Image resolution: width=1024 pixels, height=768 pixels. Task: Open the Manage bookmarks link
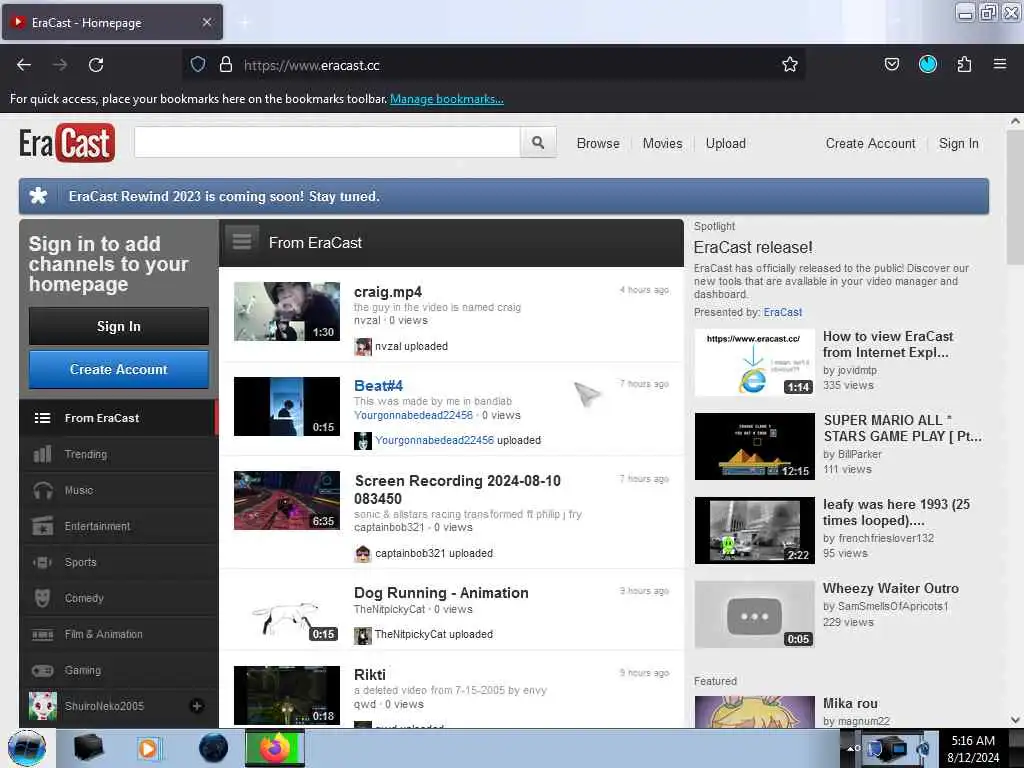[x=447, y=99]
